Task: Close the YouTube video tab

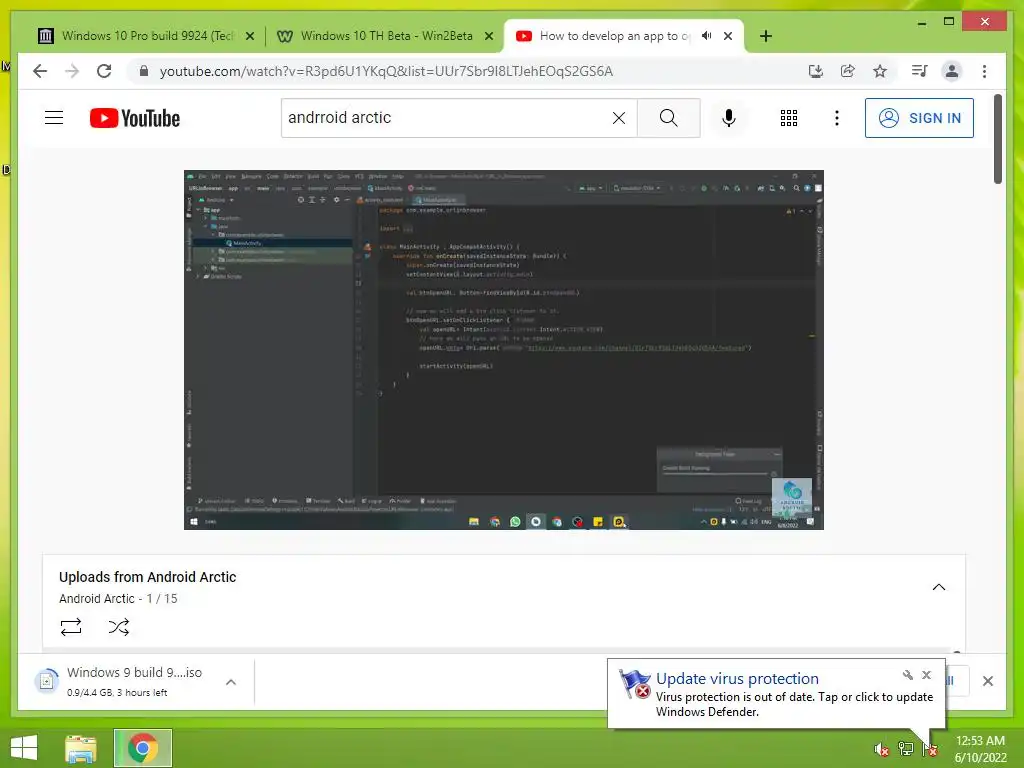Action: tap(728, 37)
